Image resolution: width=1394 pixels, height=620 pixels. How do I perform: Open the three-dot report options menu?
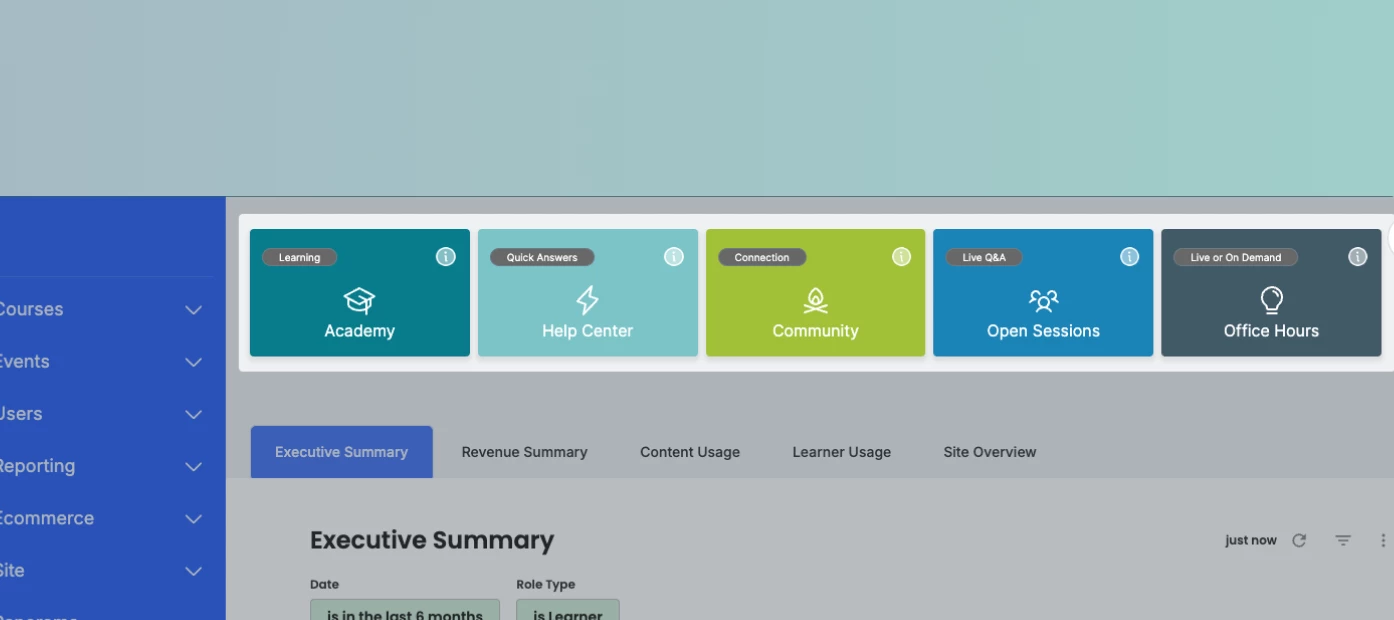1382,540
